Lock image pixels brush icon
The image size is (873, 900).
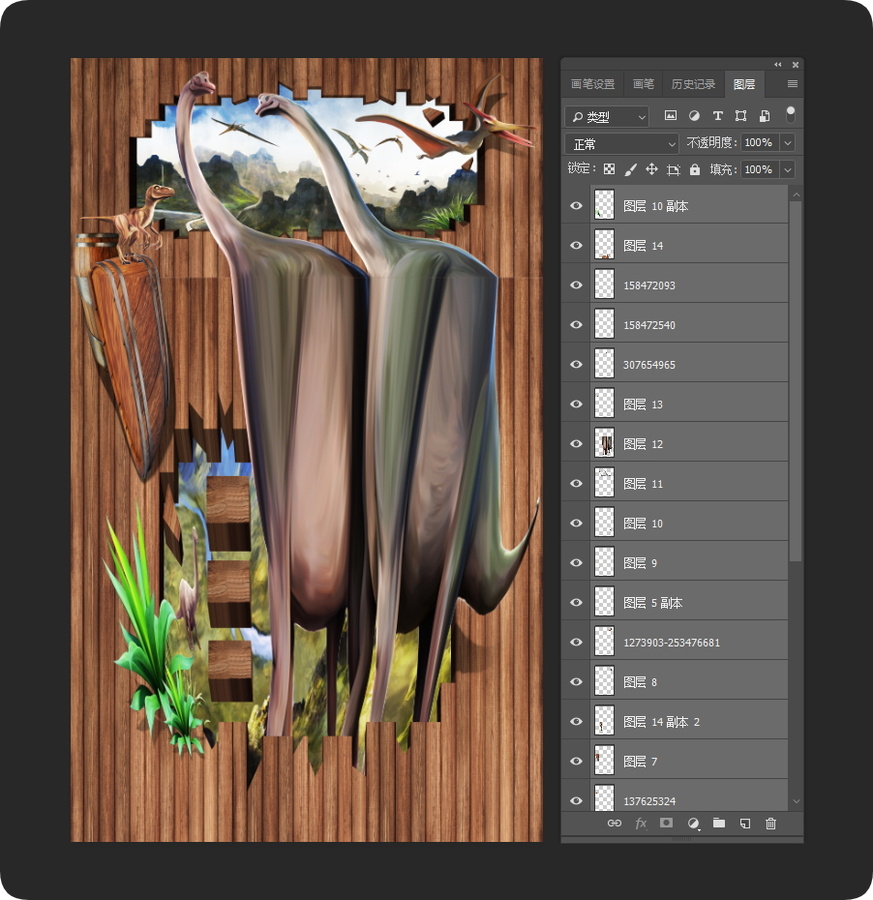pyautogui.click(x=630, y=169)
